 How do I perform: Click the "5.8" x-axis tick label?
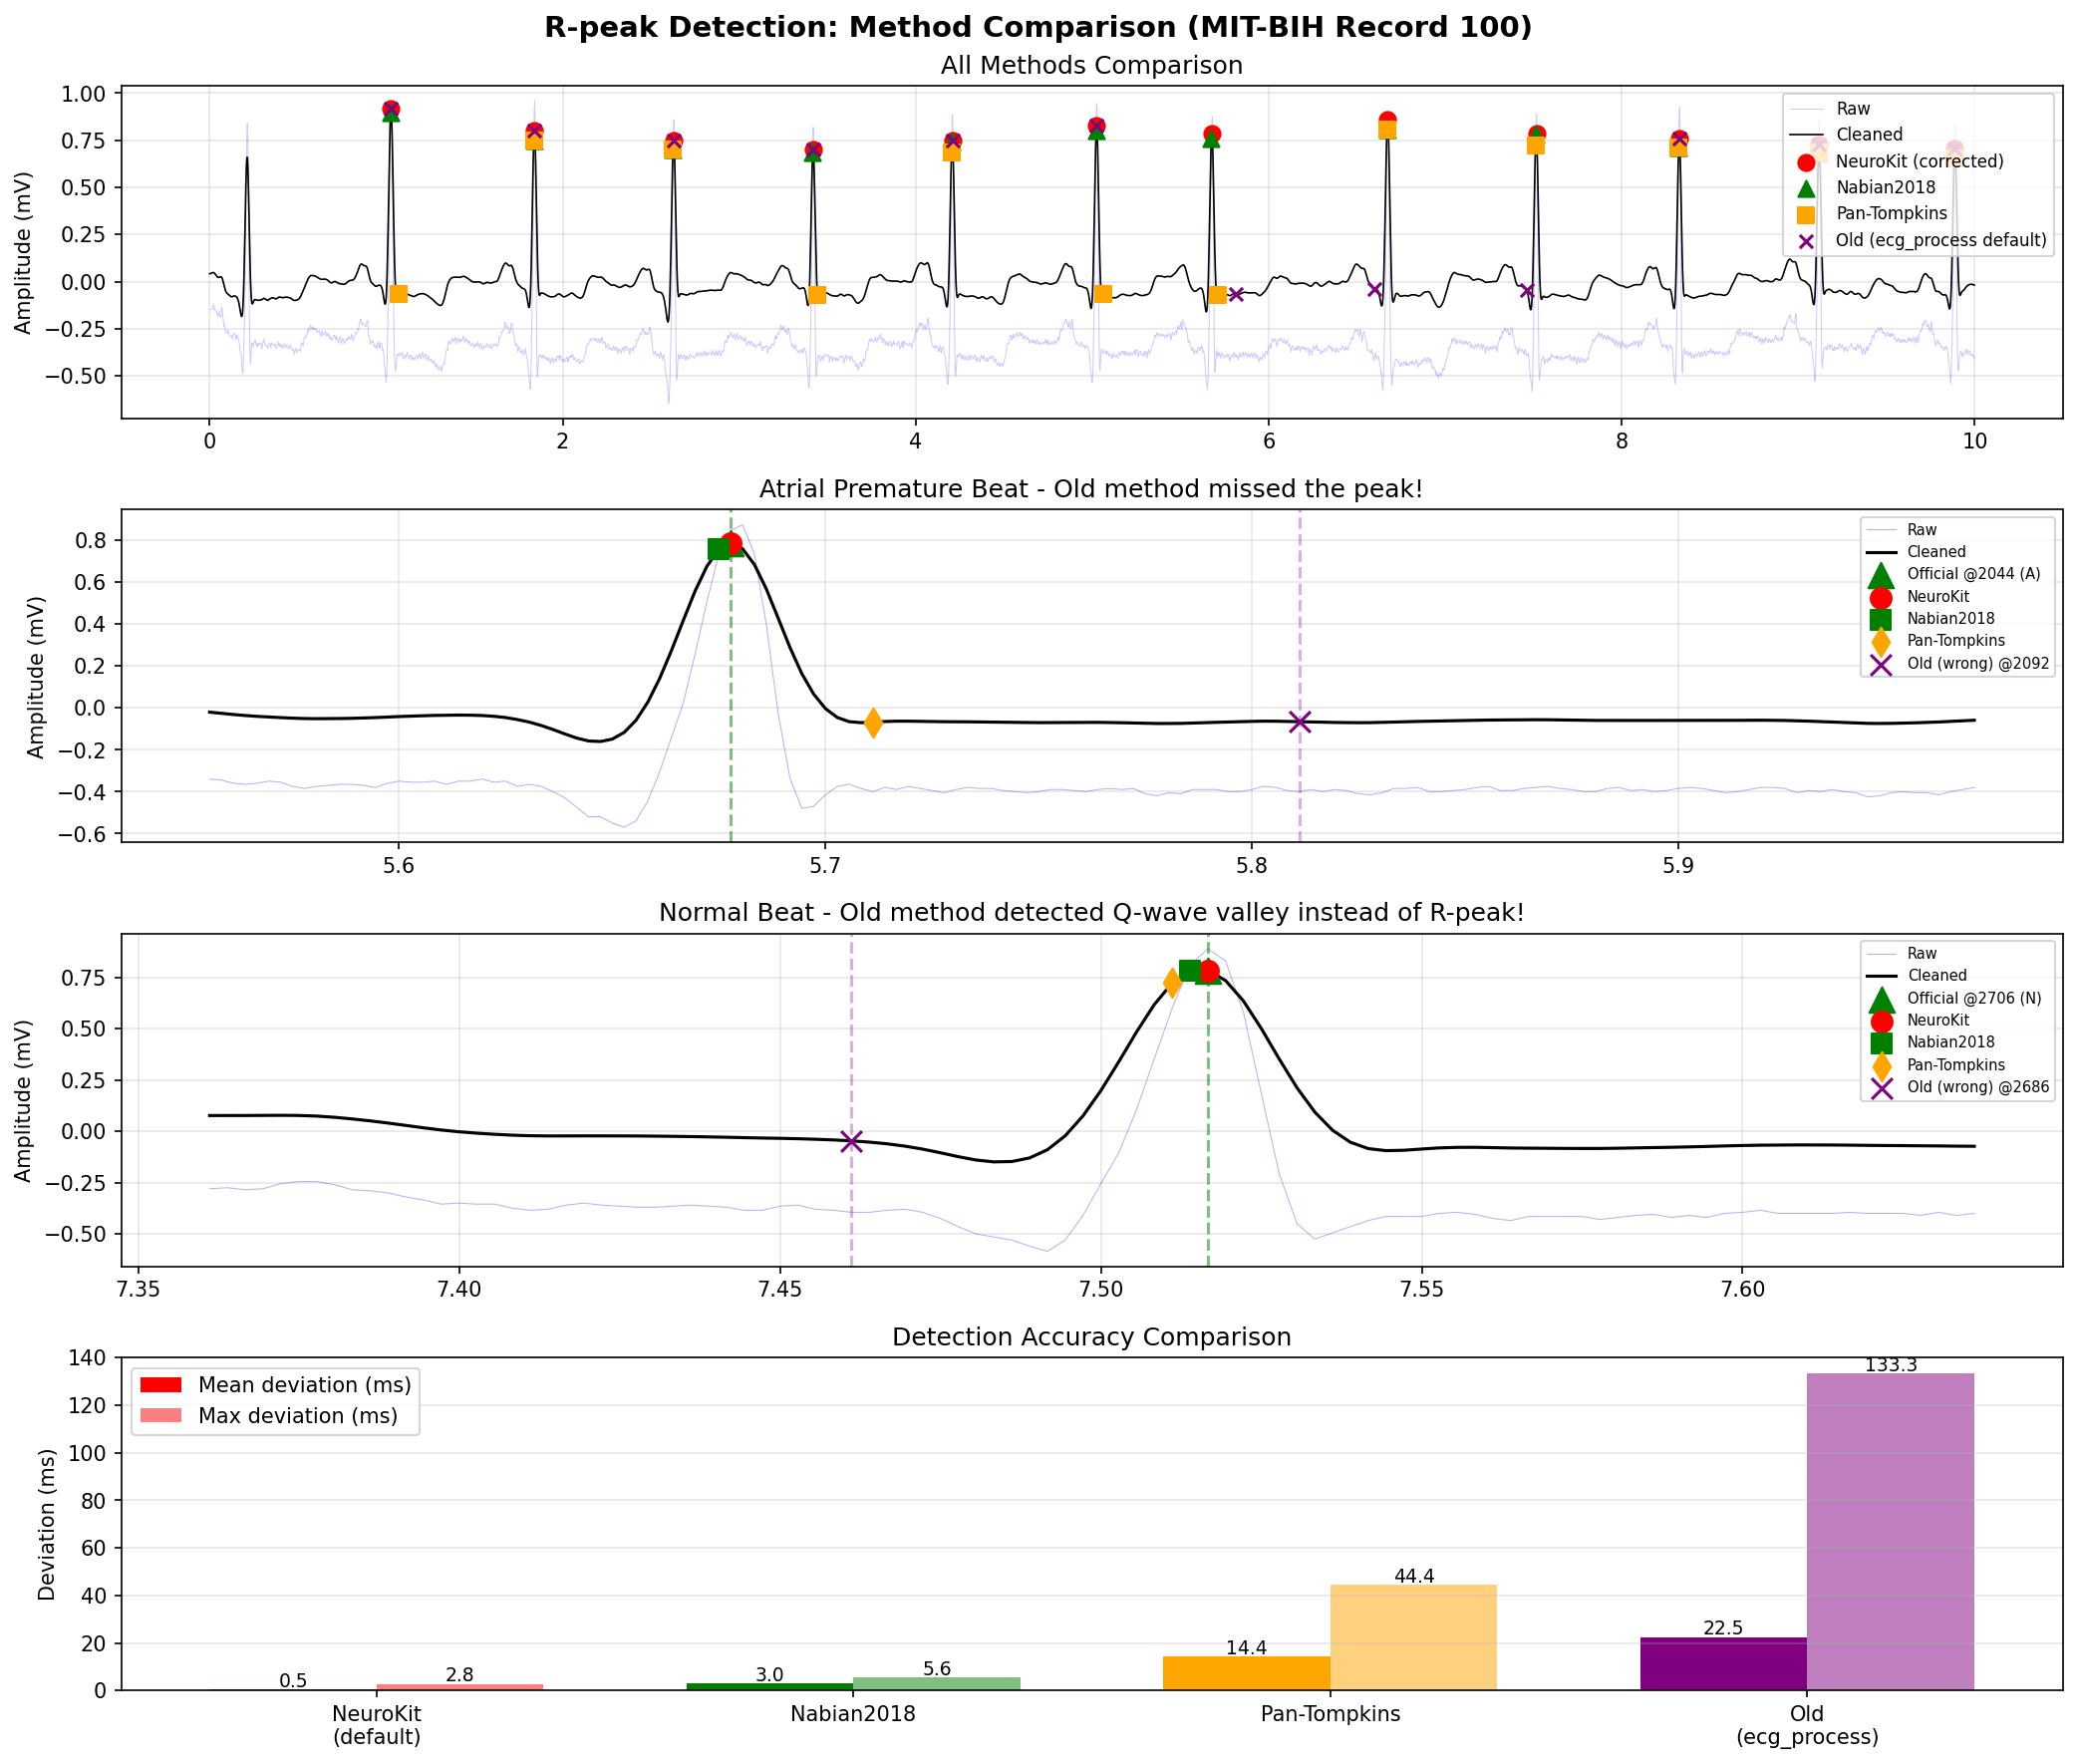click(x=1251, y=866)
